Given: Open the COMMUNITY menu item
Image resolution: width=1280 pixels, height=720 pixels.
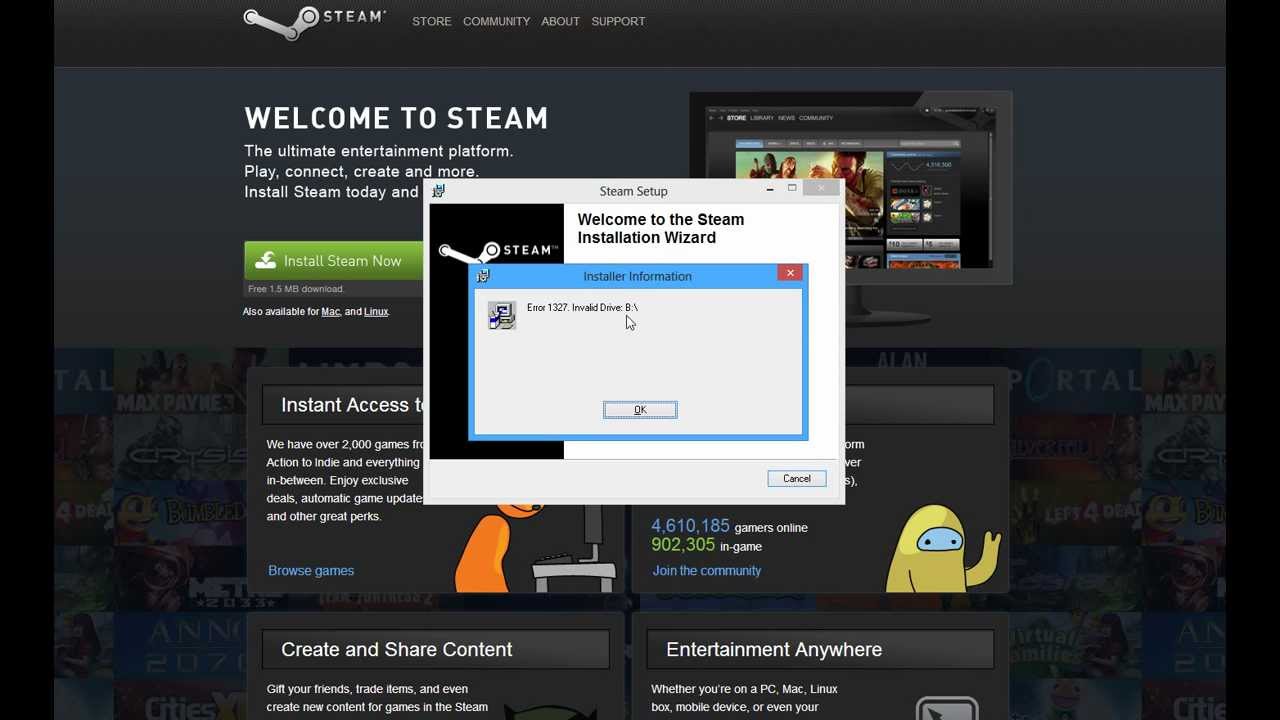Looking at the screenshot, I should (x=496, y=21).
